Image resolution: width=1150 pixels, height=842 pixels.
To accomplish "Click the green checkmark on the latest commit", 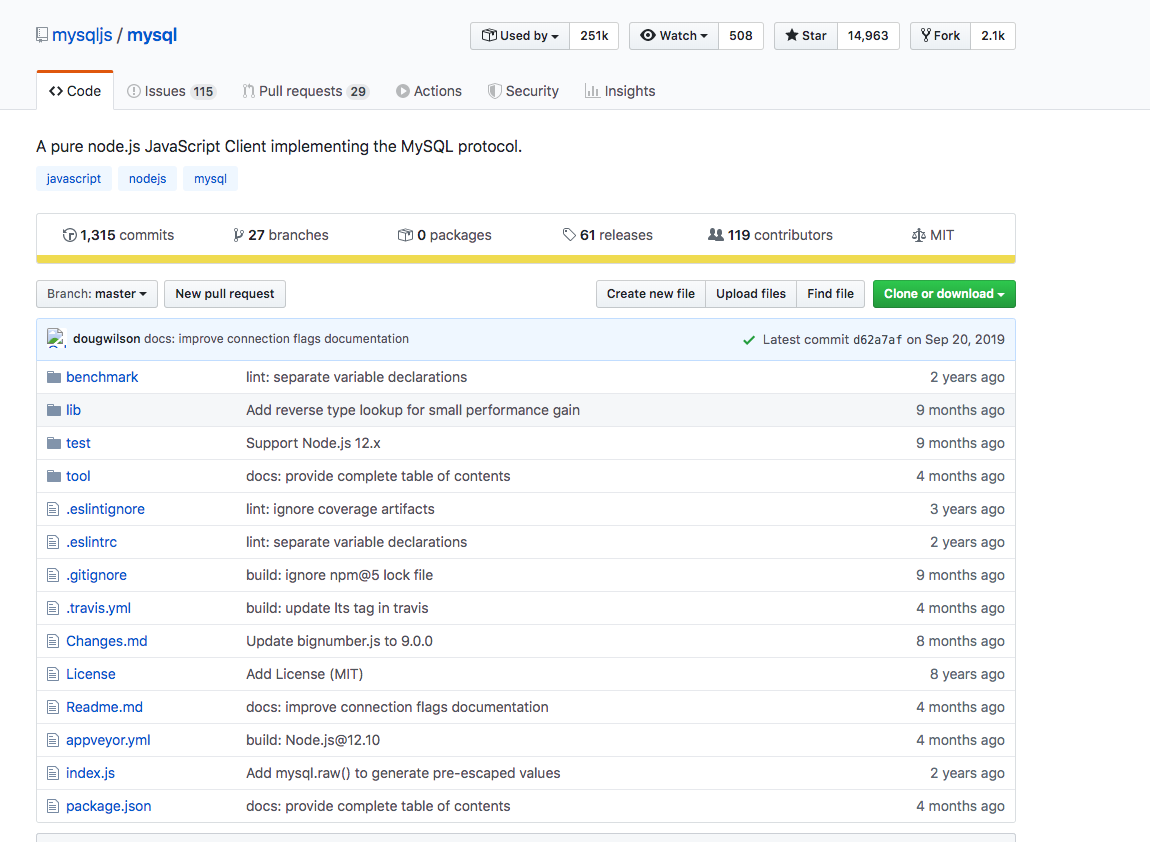I will [749, 339].
